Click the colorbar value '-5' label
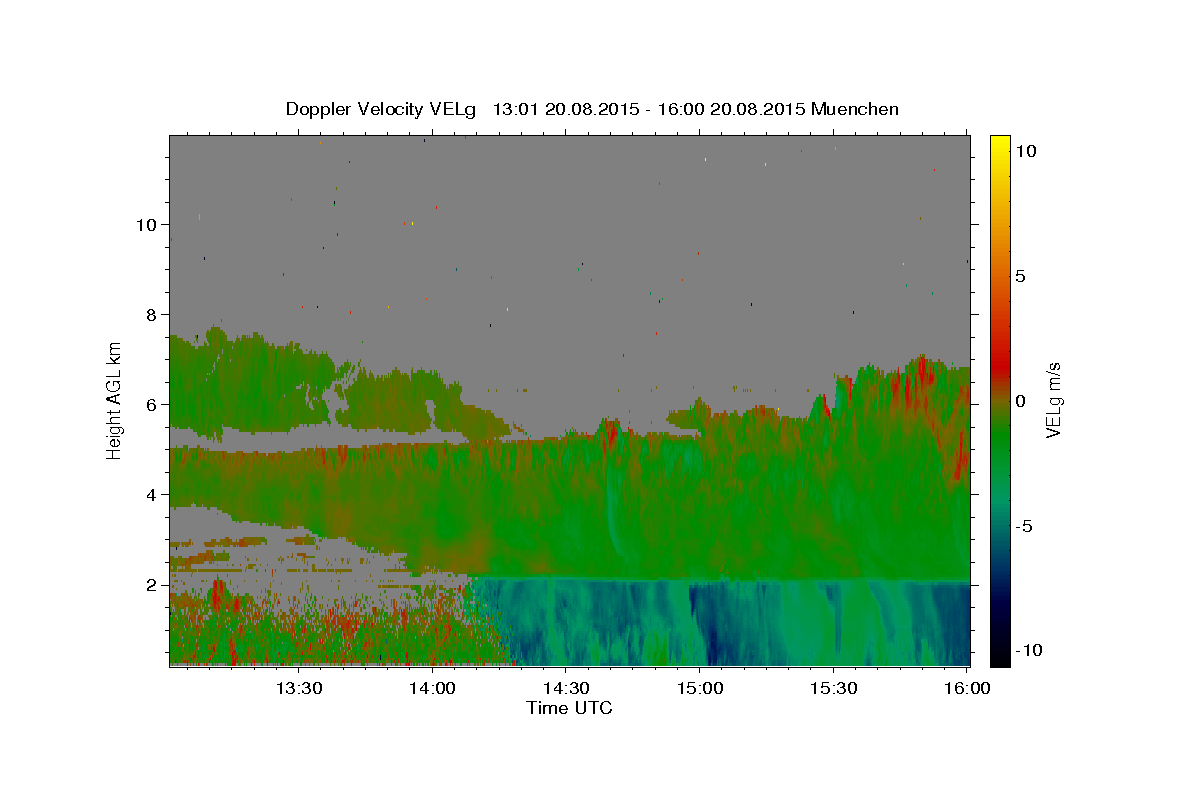The image size is (1200, 800). (x=1024, y=526)
